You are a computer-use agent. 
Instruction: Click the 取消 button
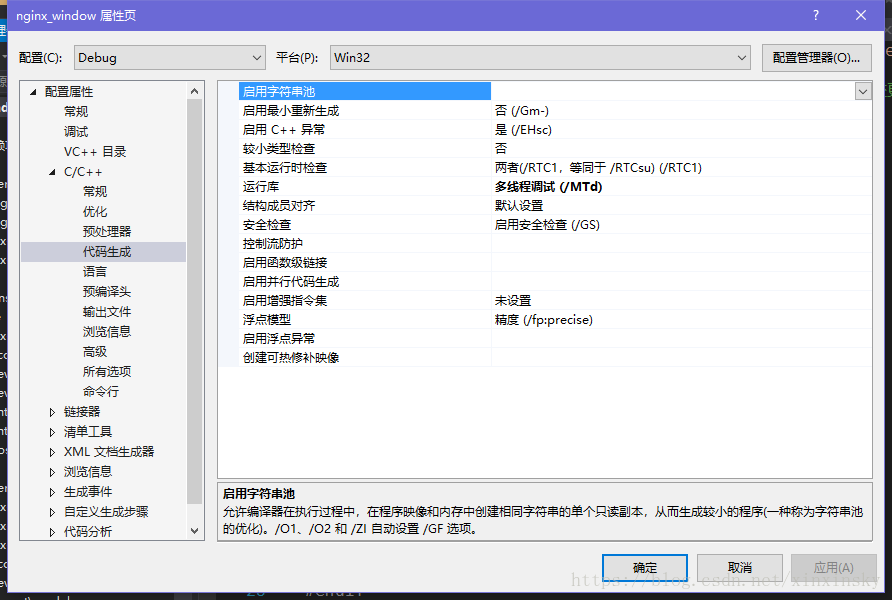[x=740, y=568]
